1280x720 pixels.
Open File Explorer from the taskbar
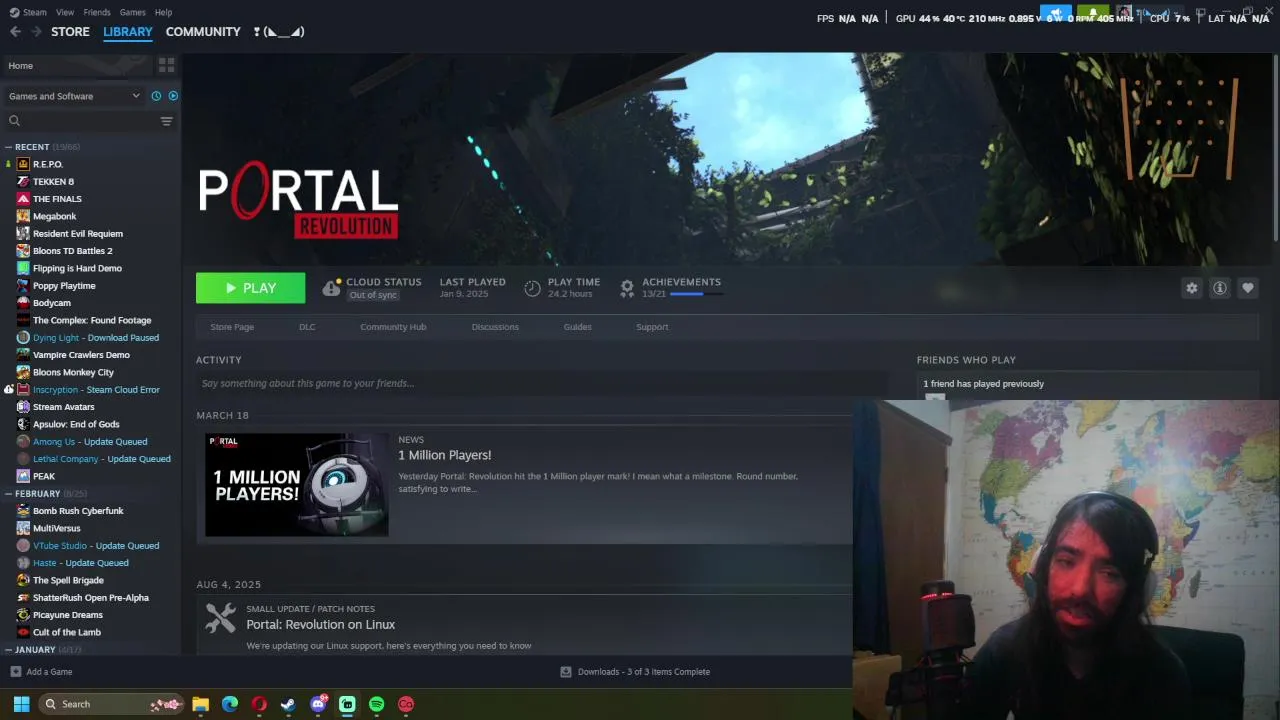(200, 704)
